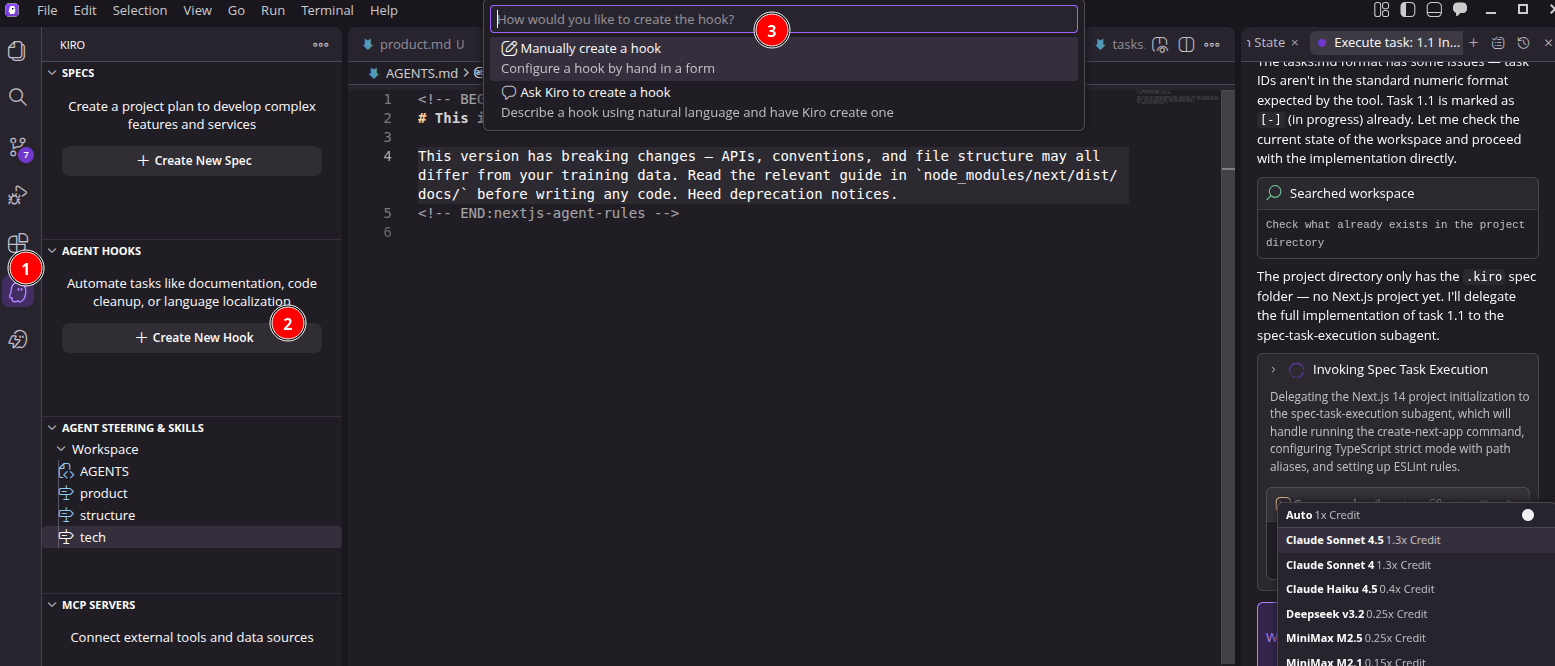Choose Manually create a hook option

784,58
